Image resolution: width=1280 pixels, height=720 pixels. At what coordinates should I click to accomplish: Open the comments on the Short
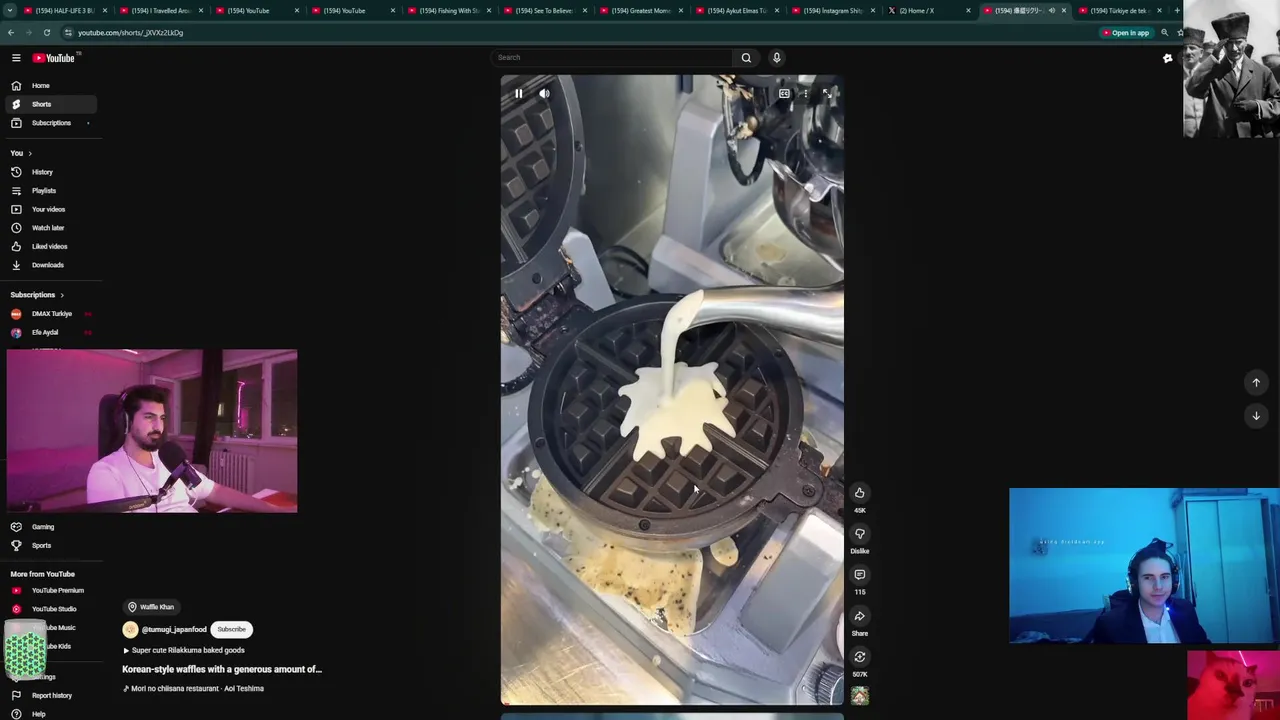tap(859, 575)
